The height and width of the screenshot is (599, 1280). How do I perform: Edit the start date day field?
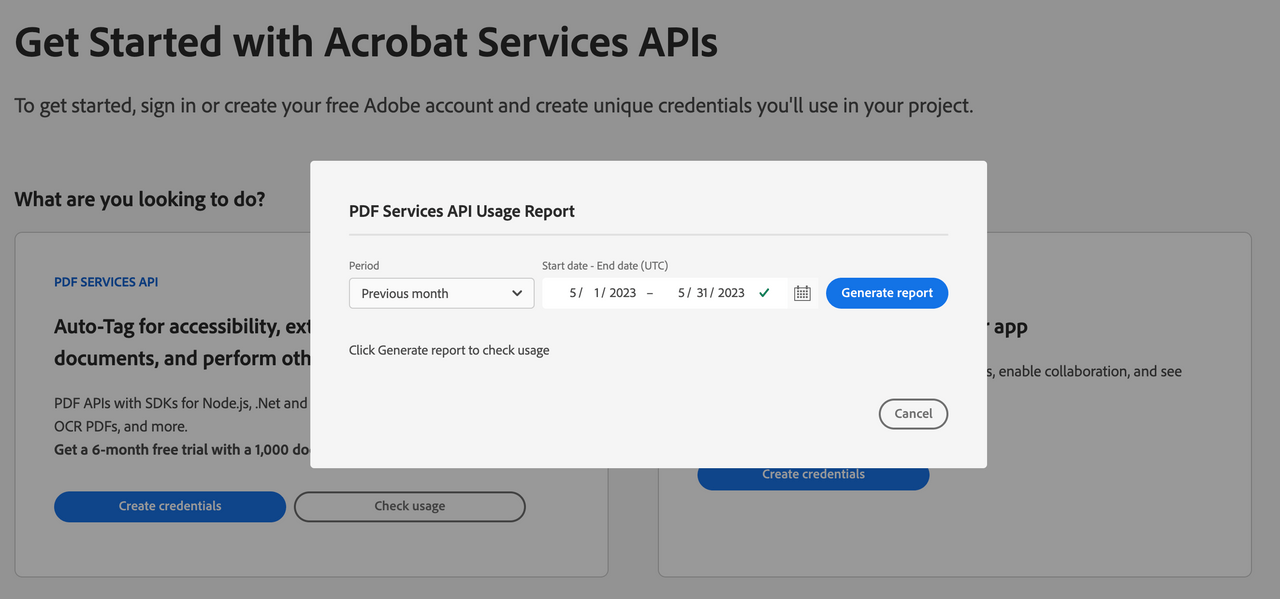click(x=598, y=293)
